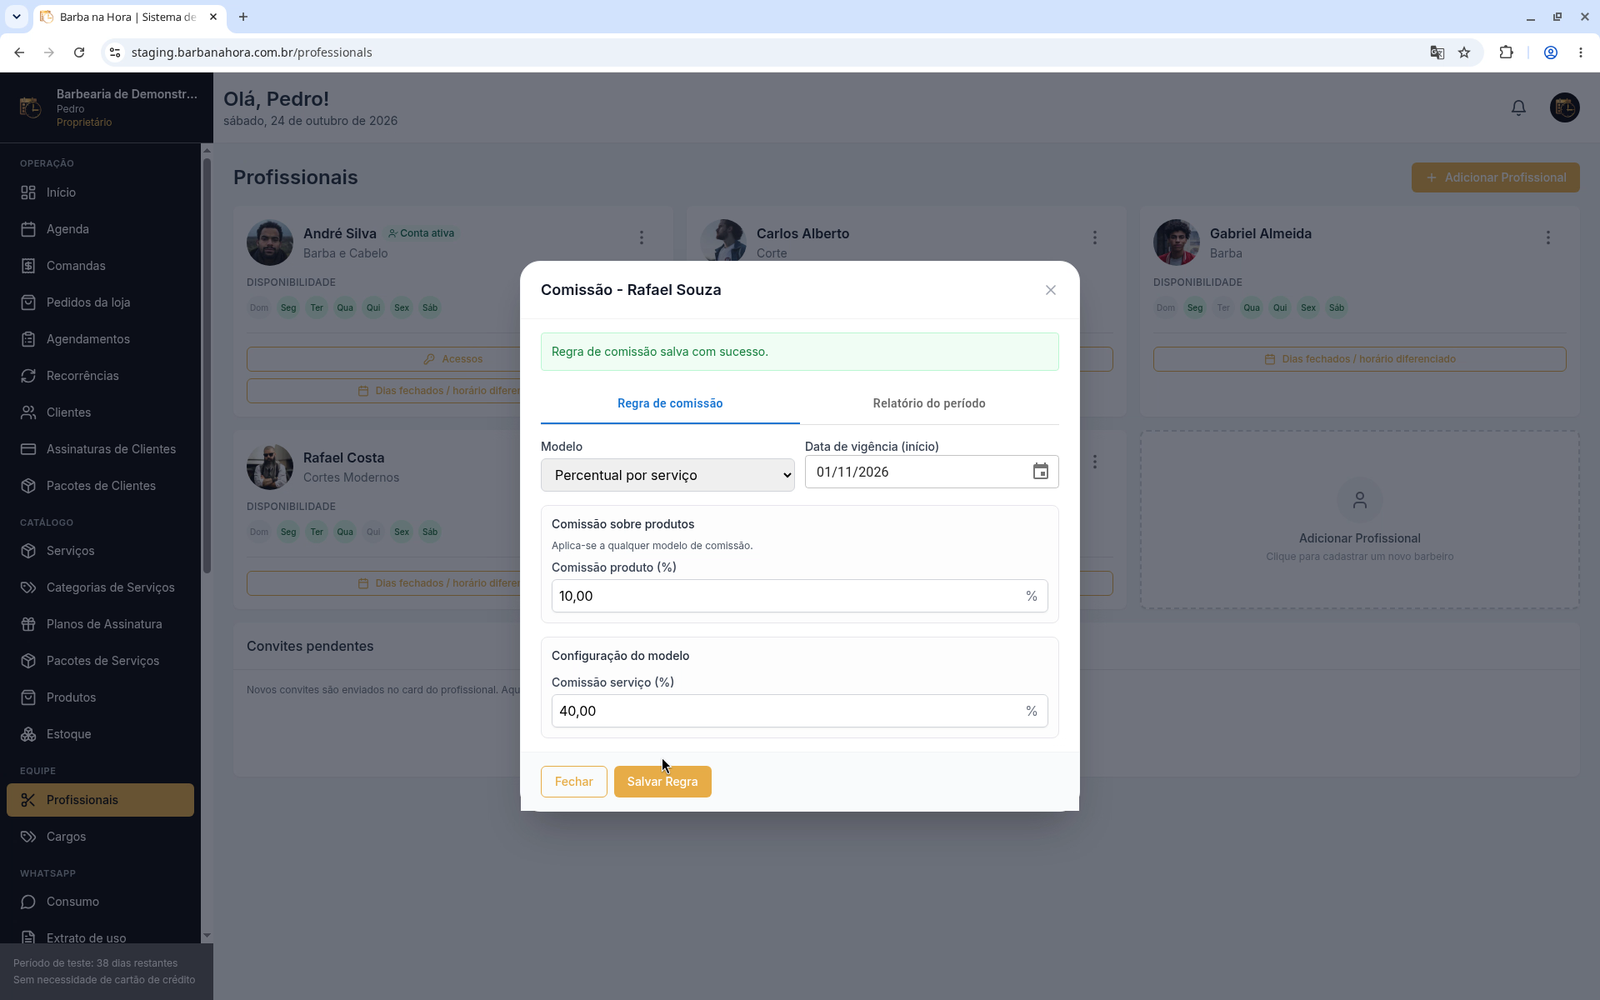Click the Adicionar Profissional dashed card
This screenshot has width=1600, height=1000.
pyautogui.click(x=1359, y=520)
